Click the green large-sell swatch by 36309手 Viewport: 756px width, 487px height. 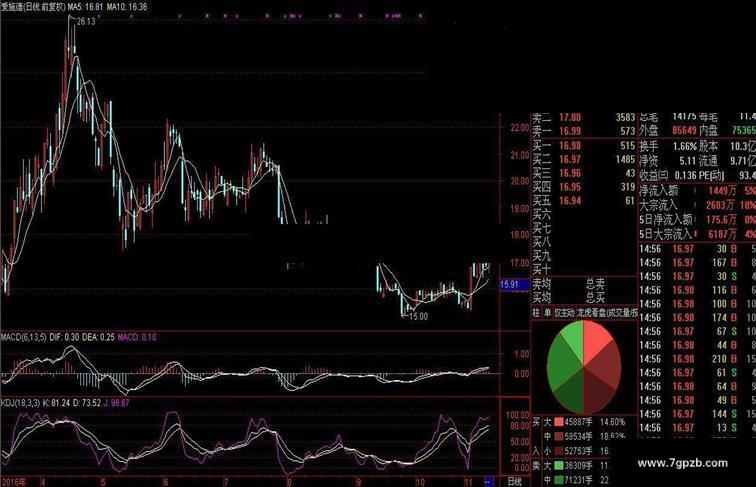pos(559,465)
